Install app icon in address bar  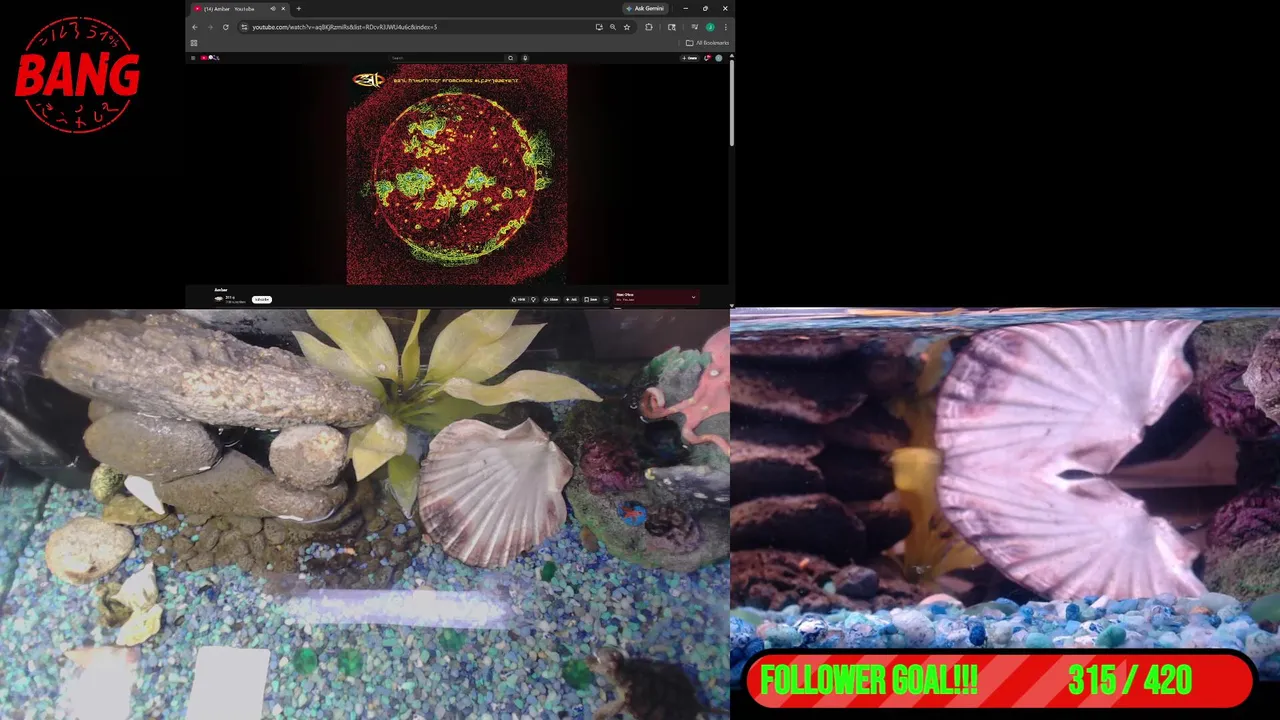pos(599,27)
